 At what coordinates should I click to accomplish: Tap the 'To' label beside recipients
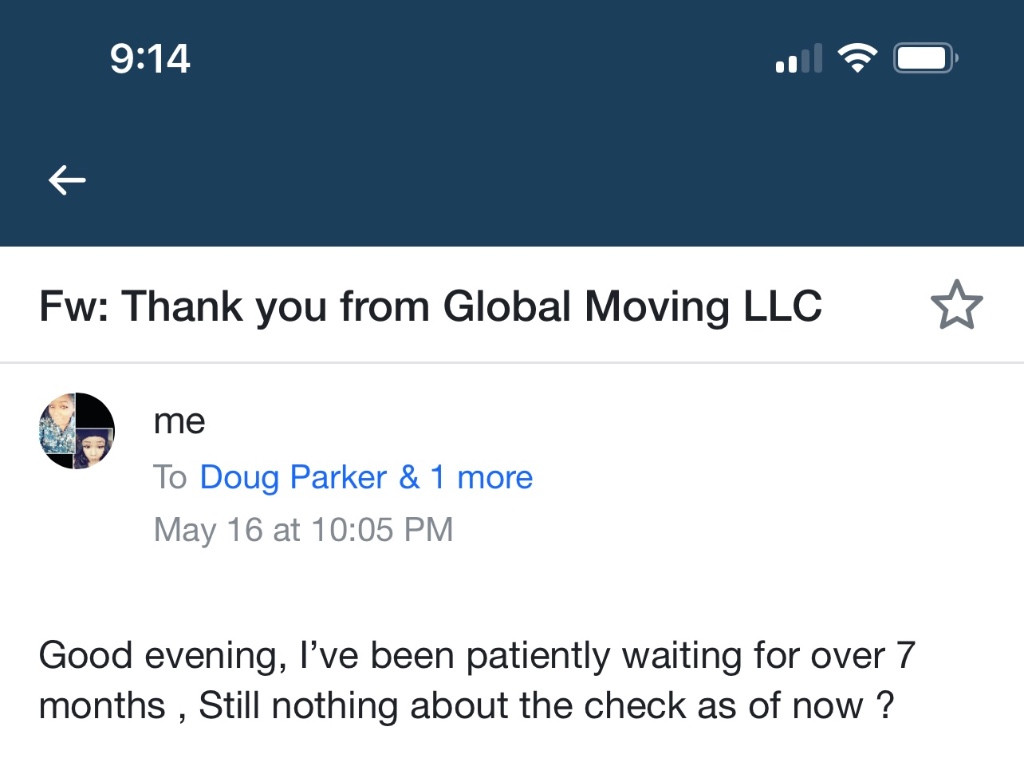pyautogui.click(x=172, y=477)
